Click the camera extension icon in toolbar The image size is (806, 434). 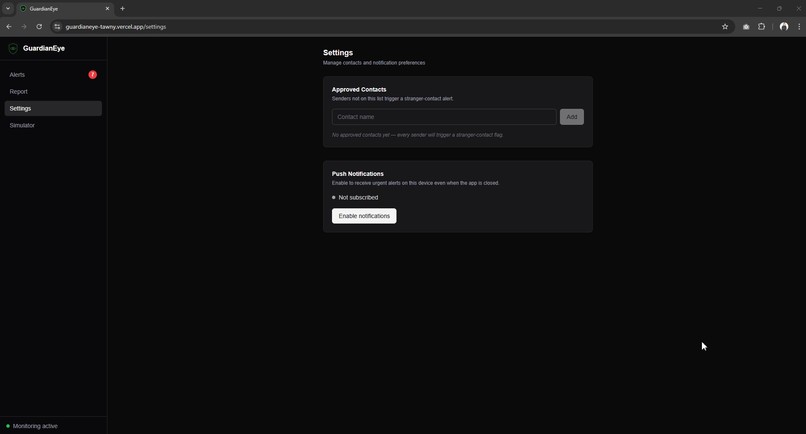[746, 27]
